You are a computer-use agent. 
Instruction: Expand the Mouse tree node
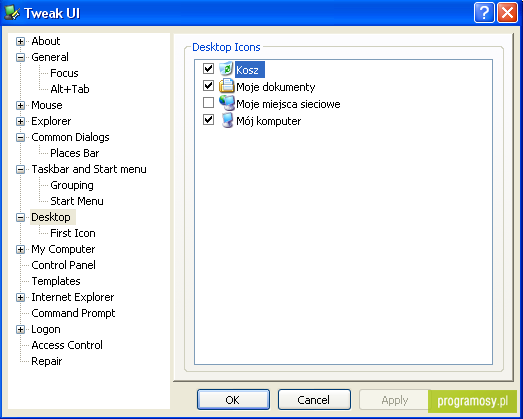(x=20, y=105)
